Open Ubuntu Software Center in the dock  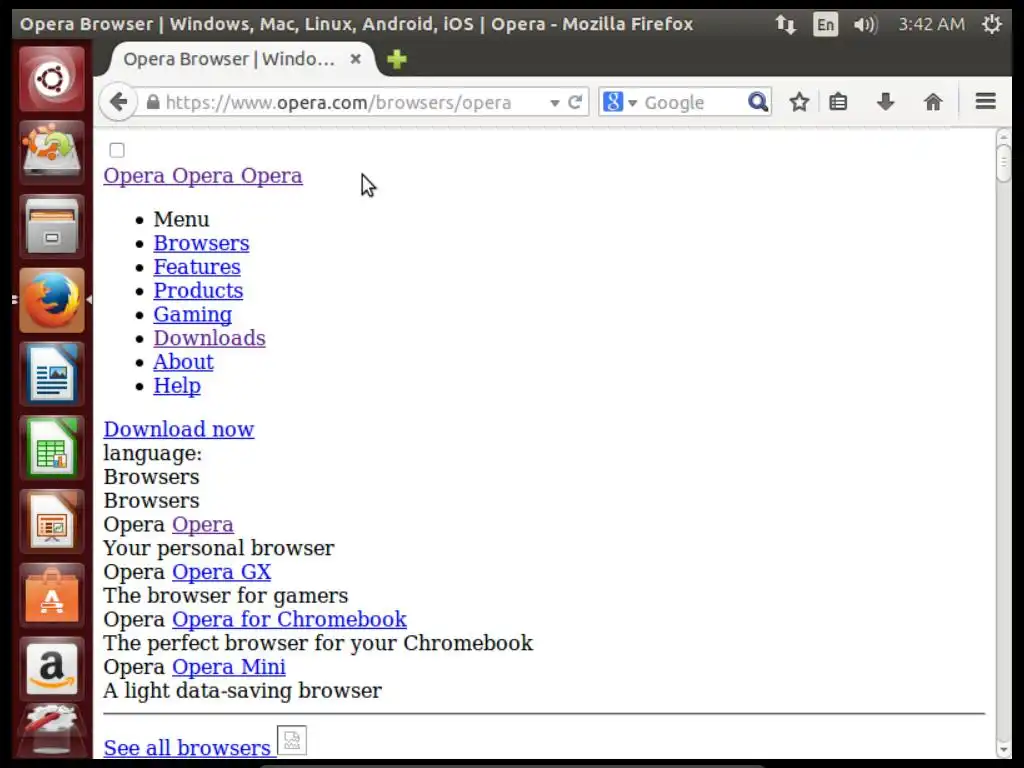point(52,596)
